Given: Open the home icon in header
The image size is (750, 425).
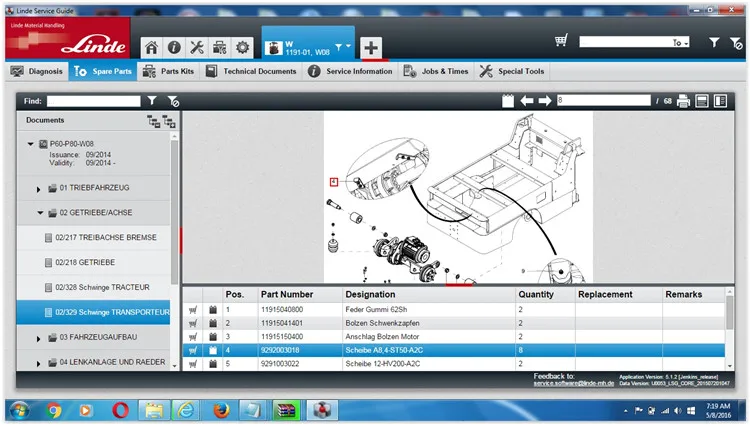Looking at the screenshot, I should point(152,47).
